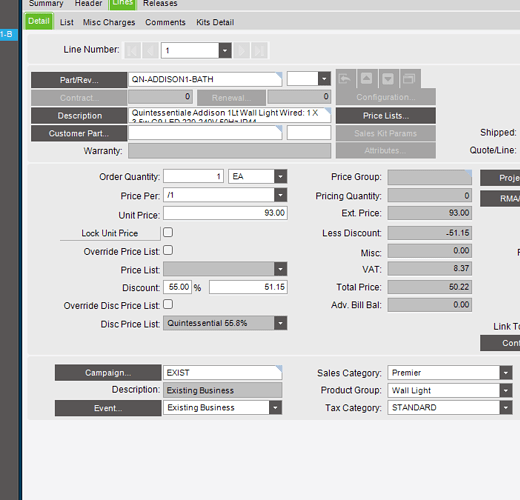This screenshot has width=520, height=500.
Task: Open the Tax Category STANDARD dropdown
Action: (x=506, y=407)
